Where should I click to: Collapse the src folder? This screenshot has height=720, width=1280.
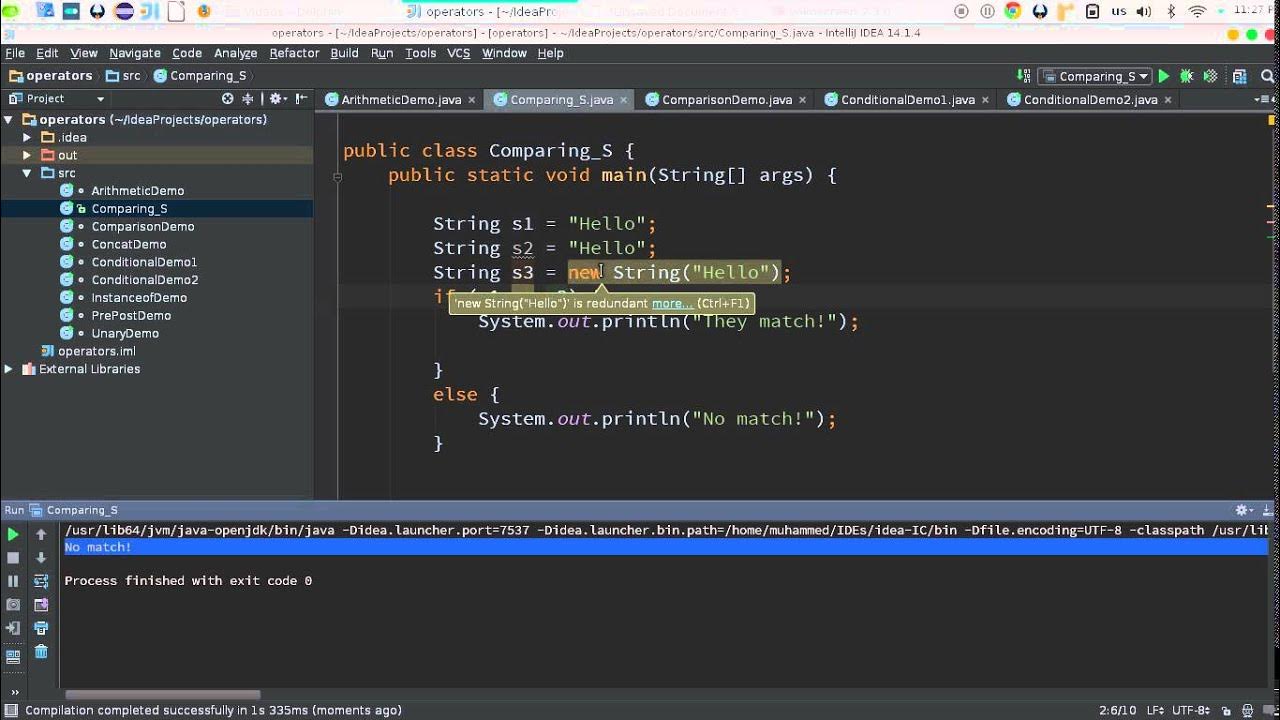point(27,173)
